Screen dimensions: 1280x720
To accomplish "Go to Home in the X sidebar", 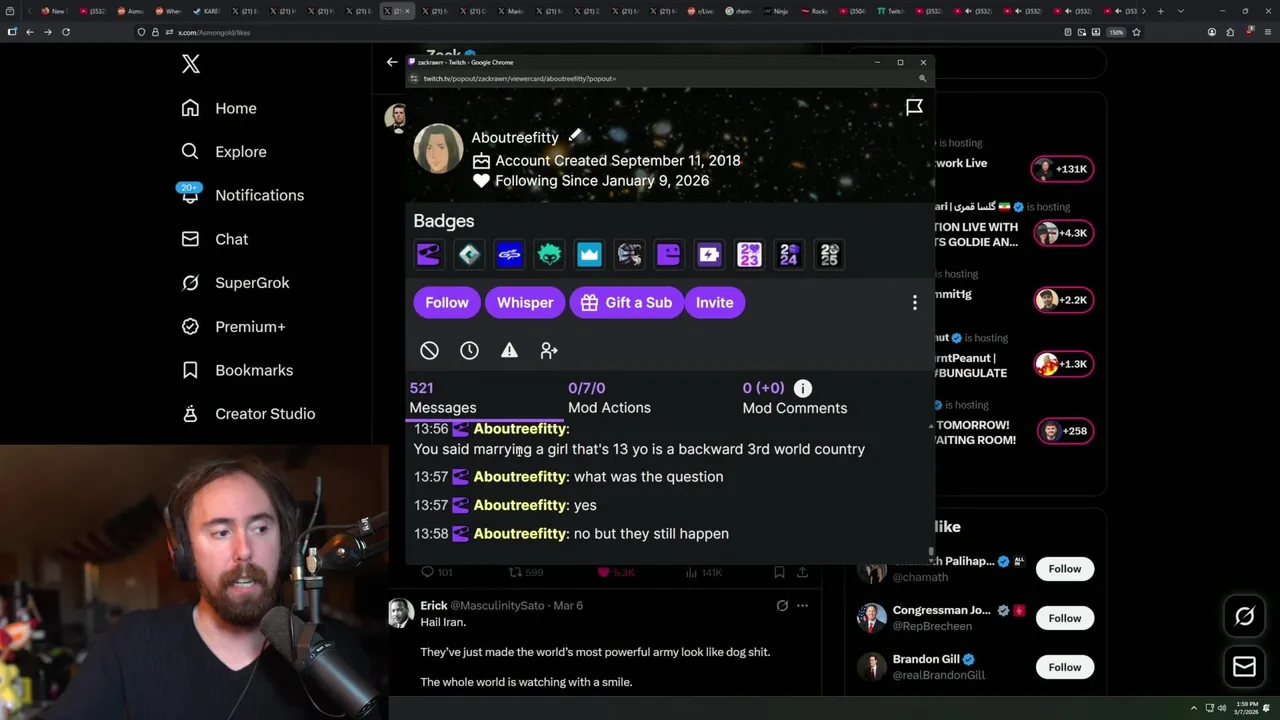I will [x=219, y=108].
